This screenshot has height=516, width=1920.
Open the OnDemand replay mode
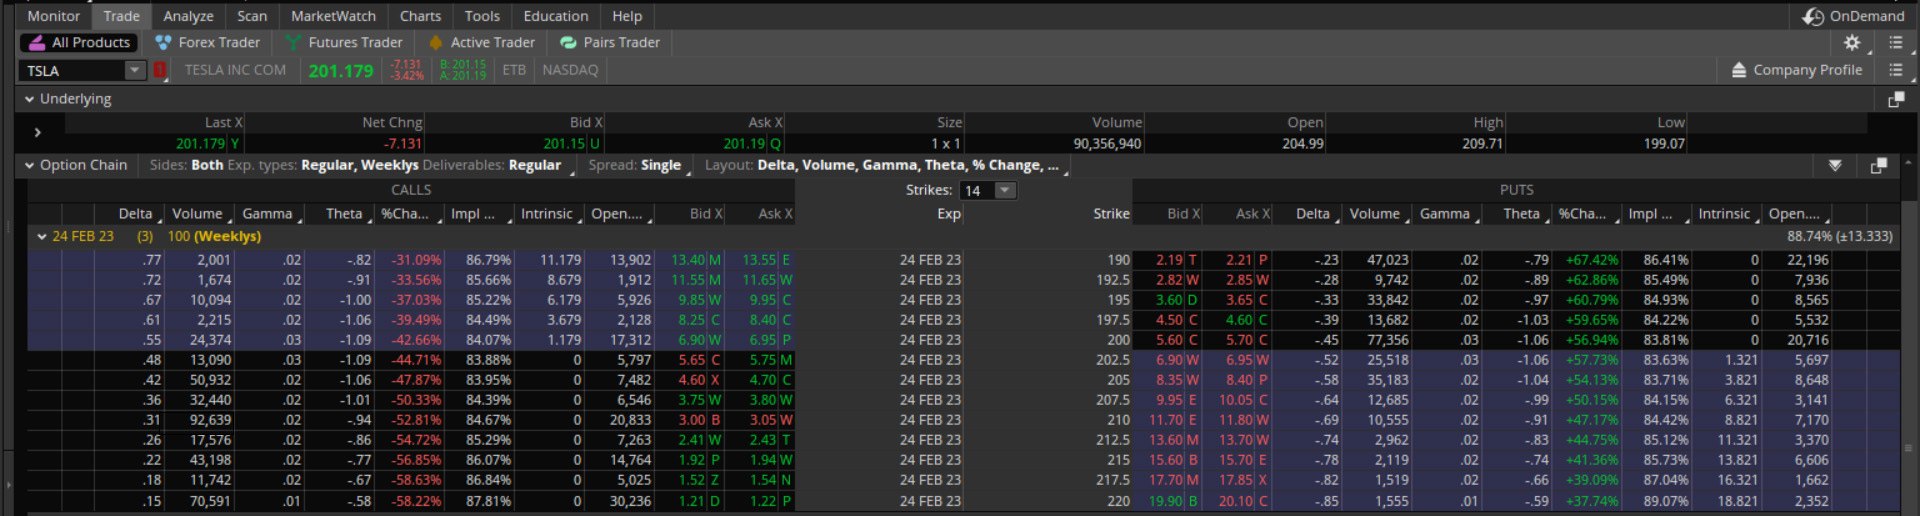pos(1853,16)
